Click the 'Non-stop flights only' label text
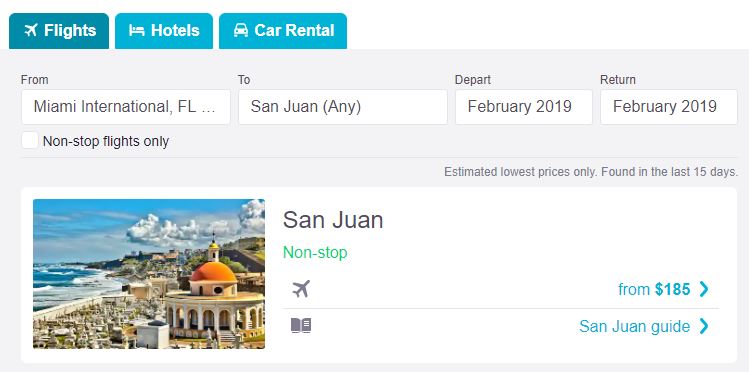This screenshot has height=372, width=749. [106, 141]
